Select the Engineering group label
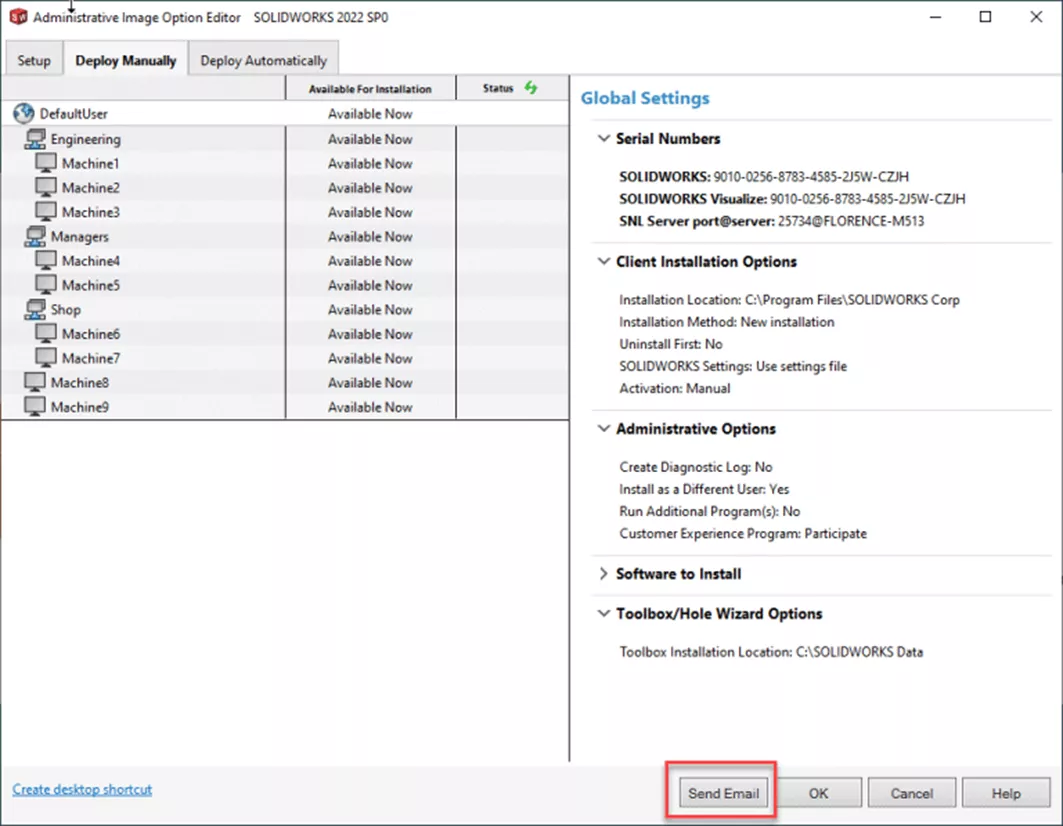Image resolution: width=1063 pixels, height=826 pixels. click(85, 139)
